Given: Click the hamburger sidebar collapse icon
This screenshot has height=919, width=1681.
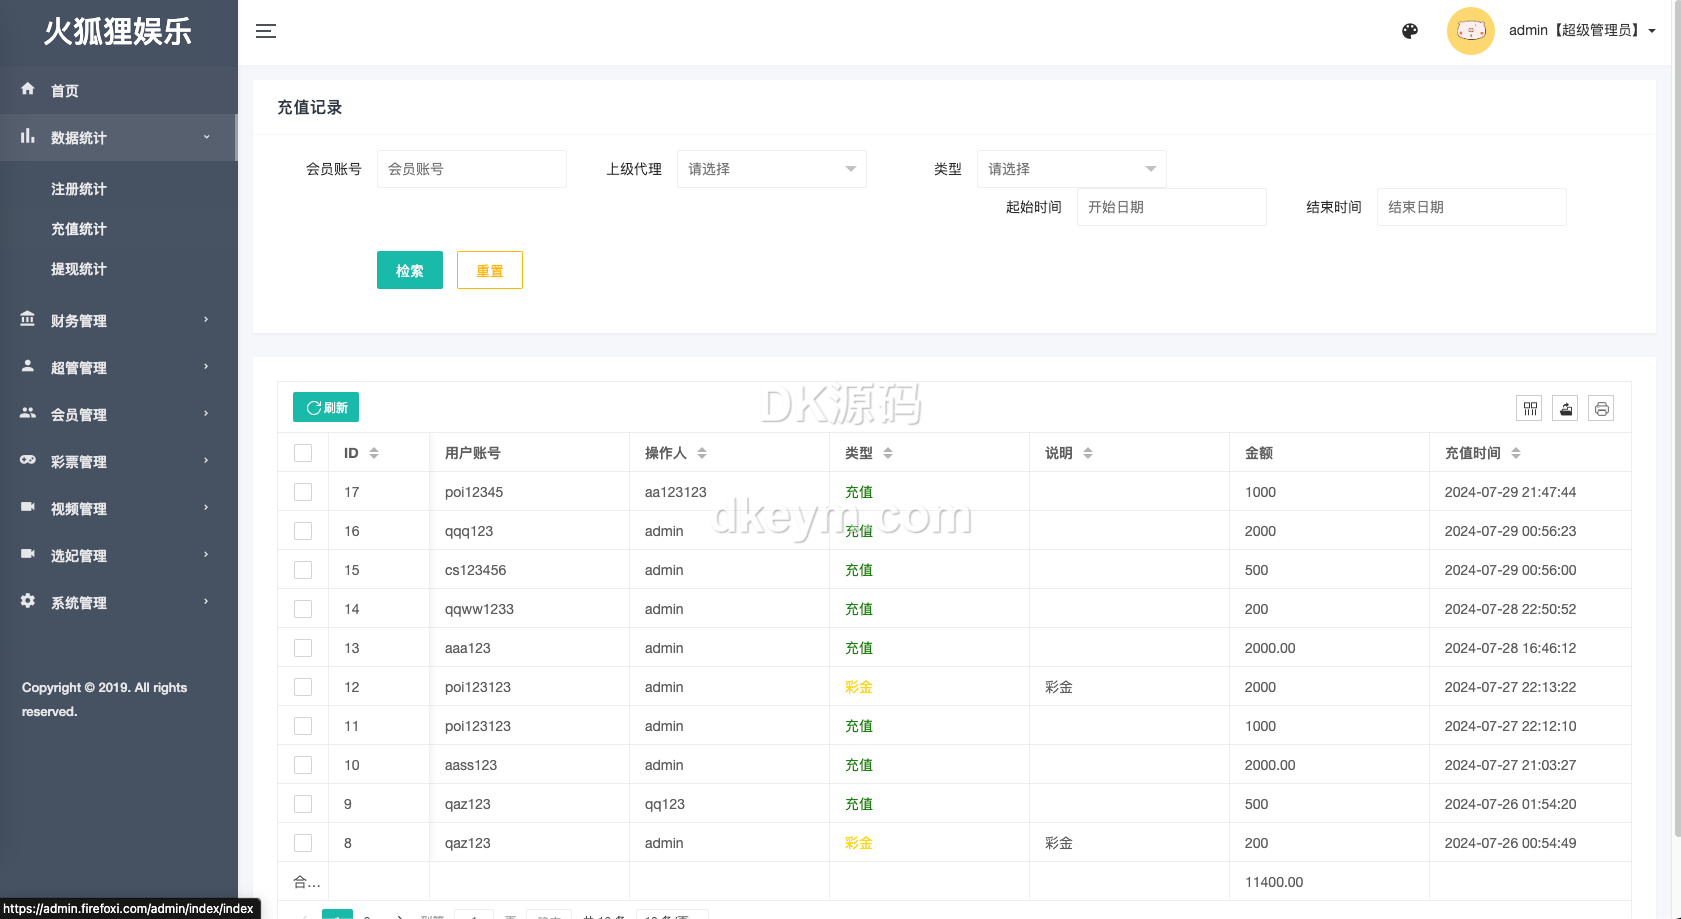Looking at the screenshot, I should point(266,31).
